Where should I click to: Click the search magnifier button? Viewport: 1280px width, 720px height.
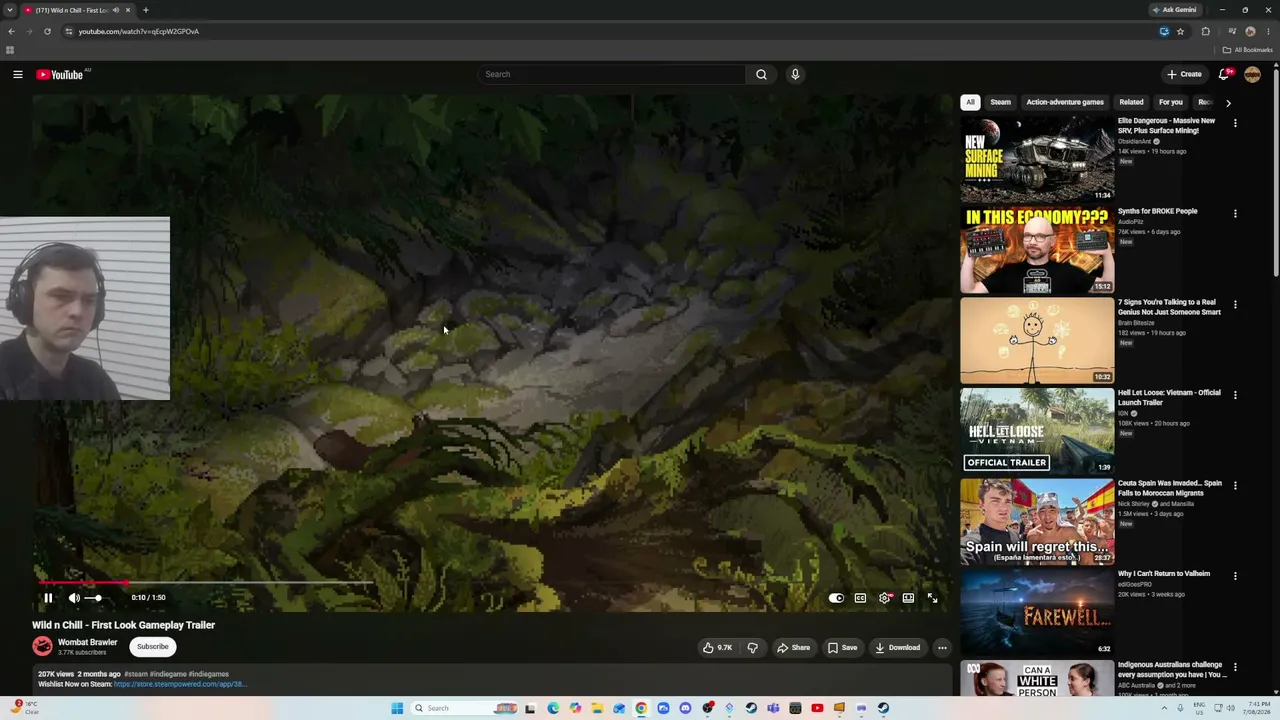coord(761,74)
